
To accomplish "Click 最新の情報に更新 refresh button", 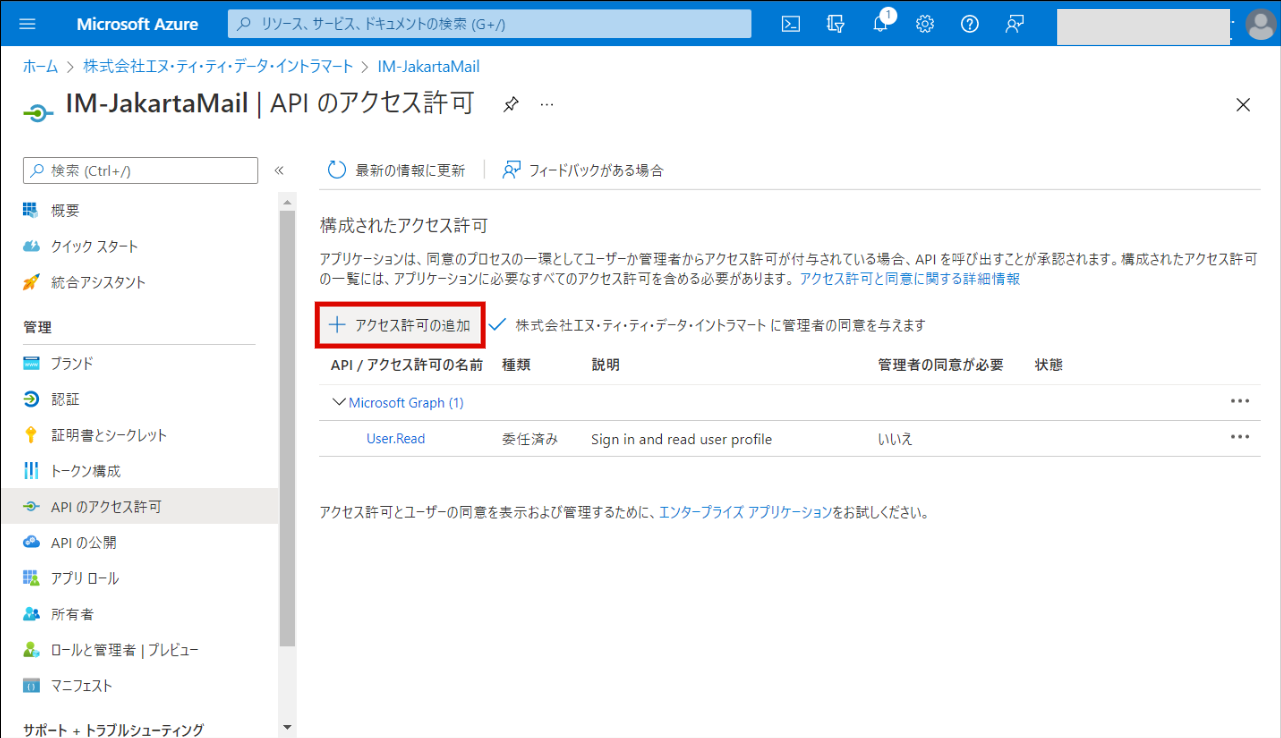I will (x=397, y=170).
